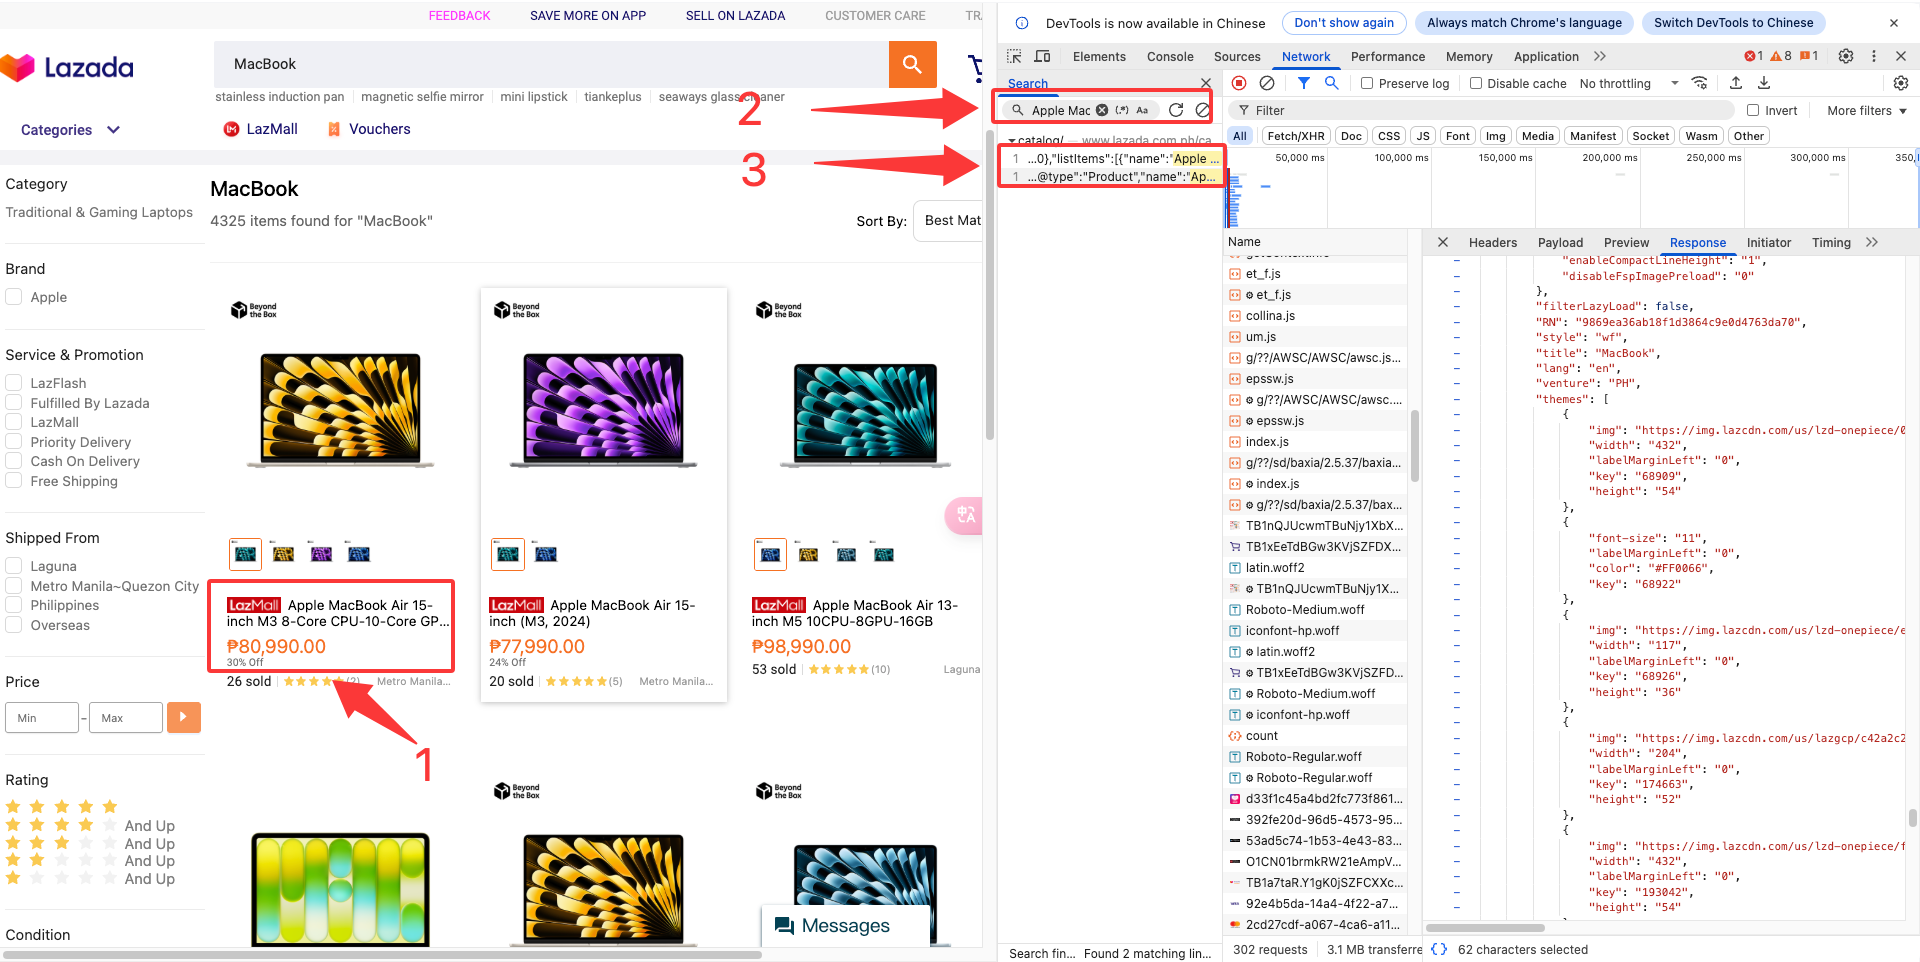Open the LazMall link
1920x962 pixels.
pos(261,129)
